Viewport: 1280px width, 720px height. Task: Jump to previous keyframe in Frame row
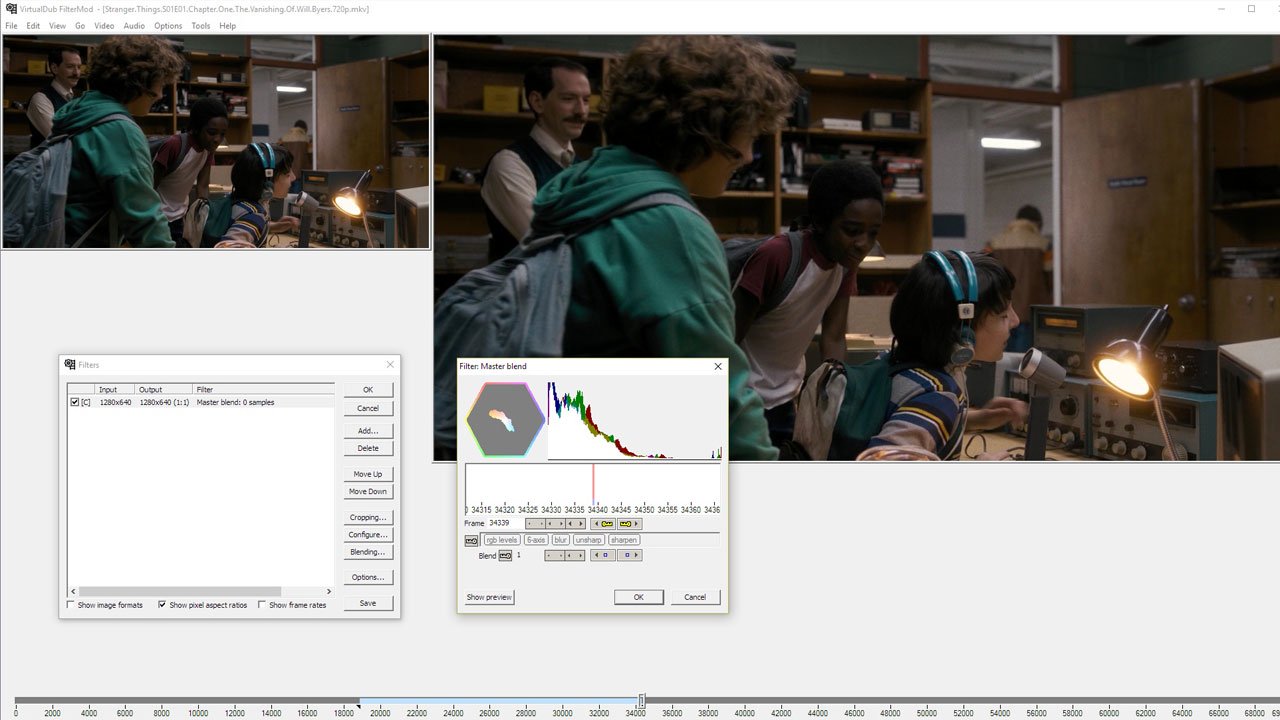click(x=603, y=524)
